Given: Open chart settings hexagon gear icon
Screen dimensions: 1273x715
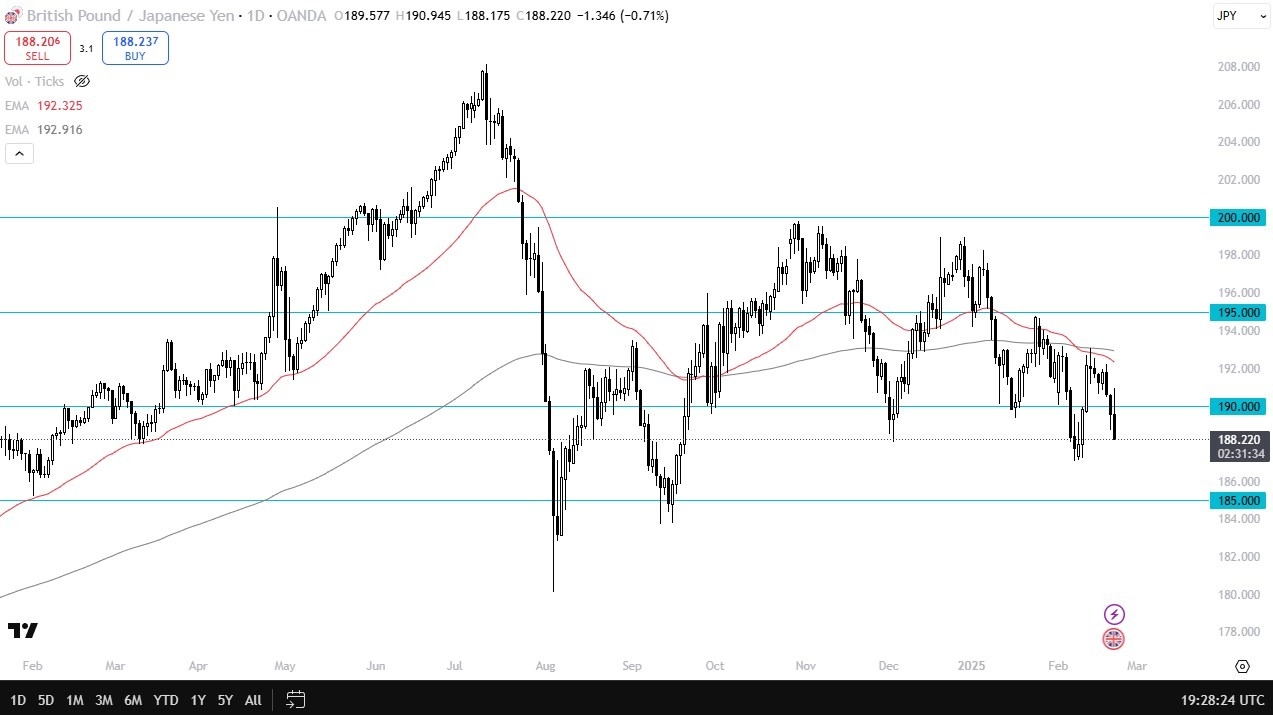Looking at the screenshot, I should tap(1242, 666).
